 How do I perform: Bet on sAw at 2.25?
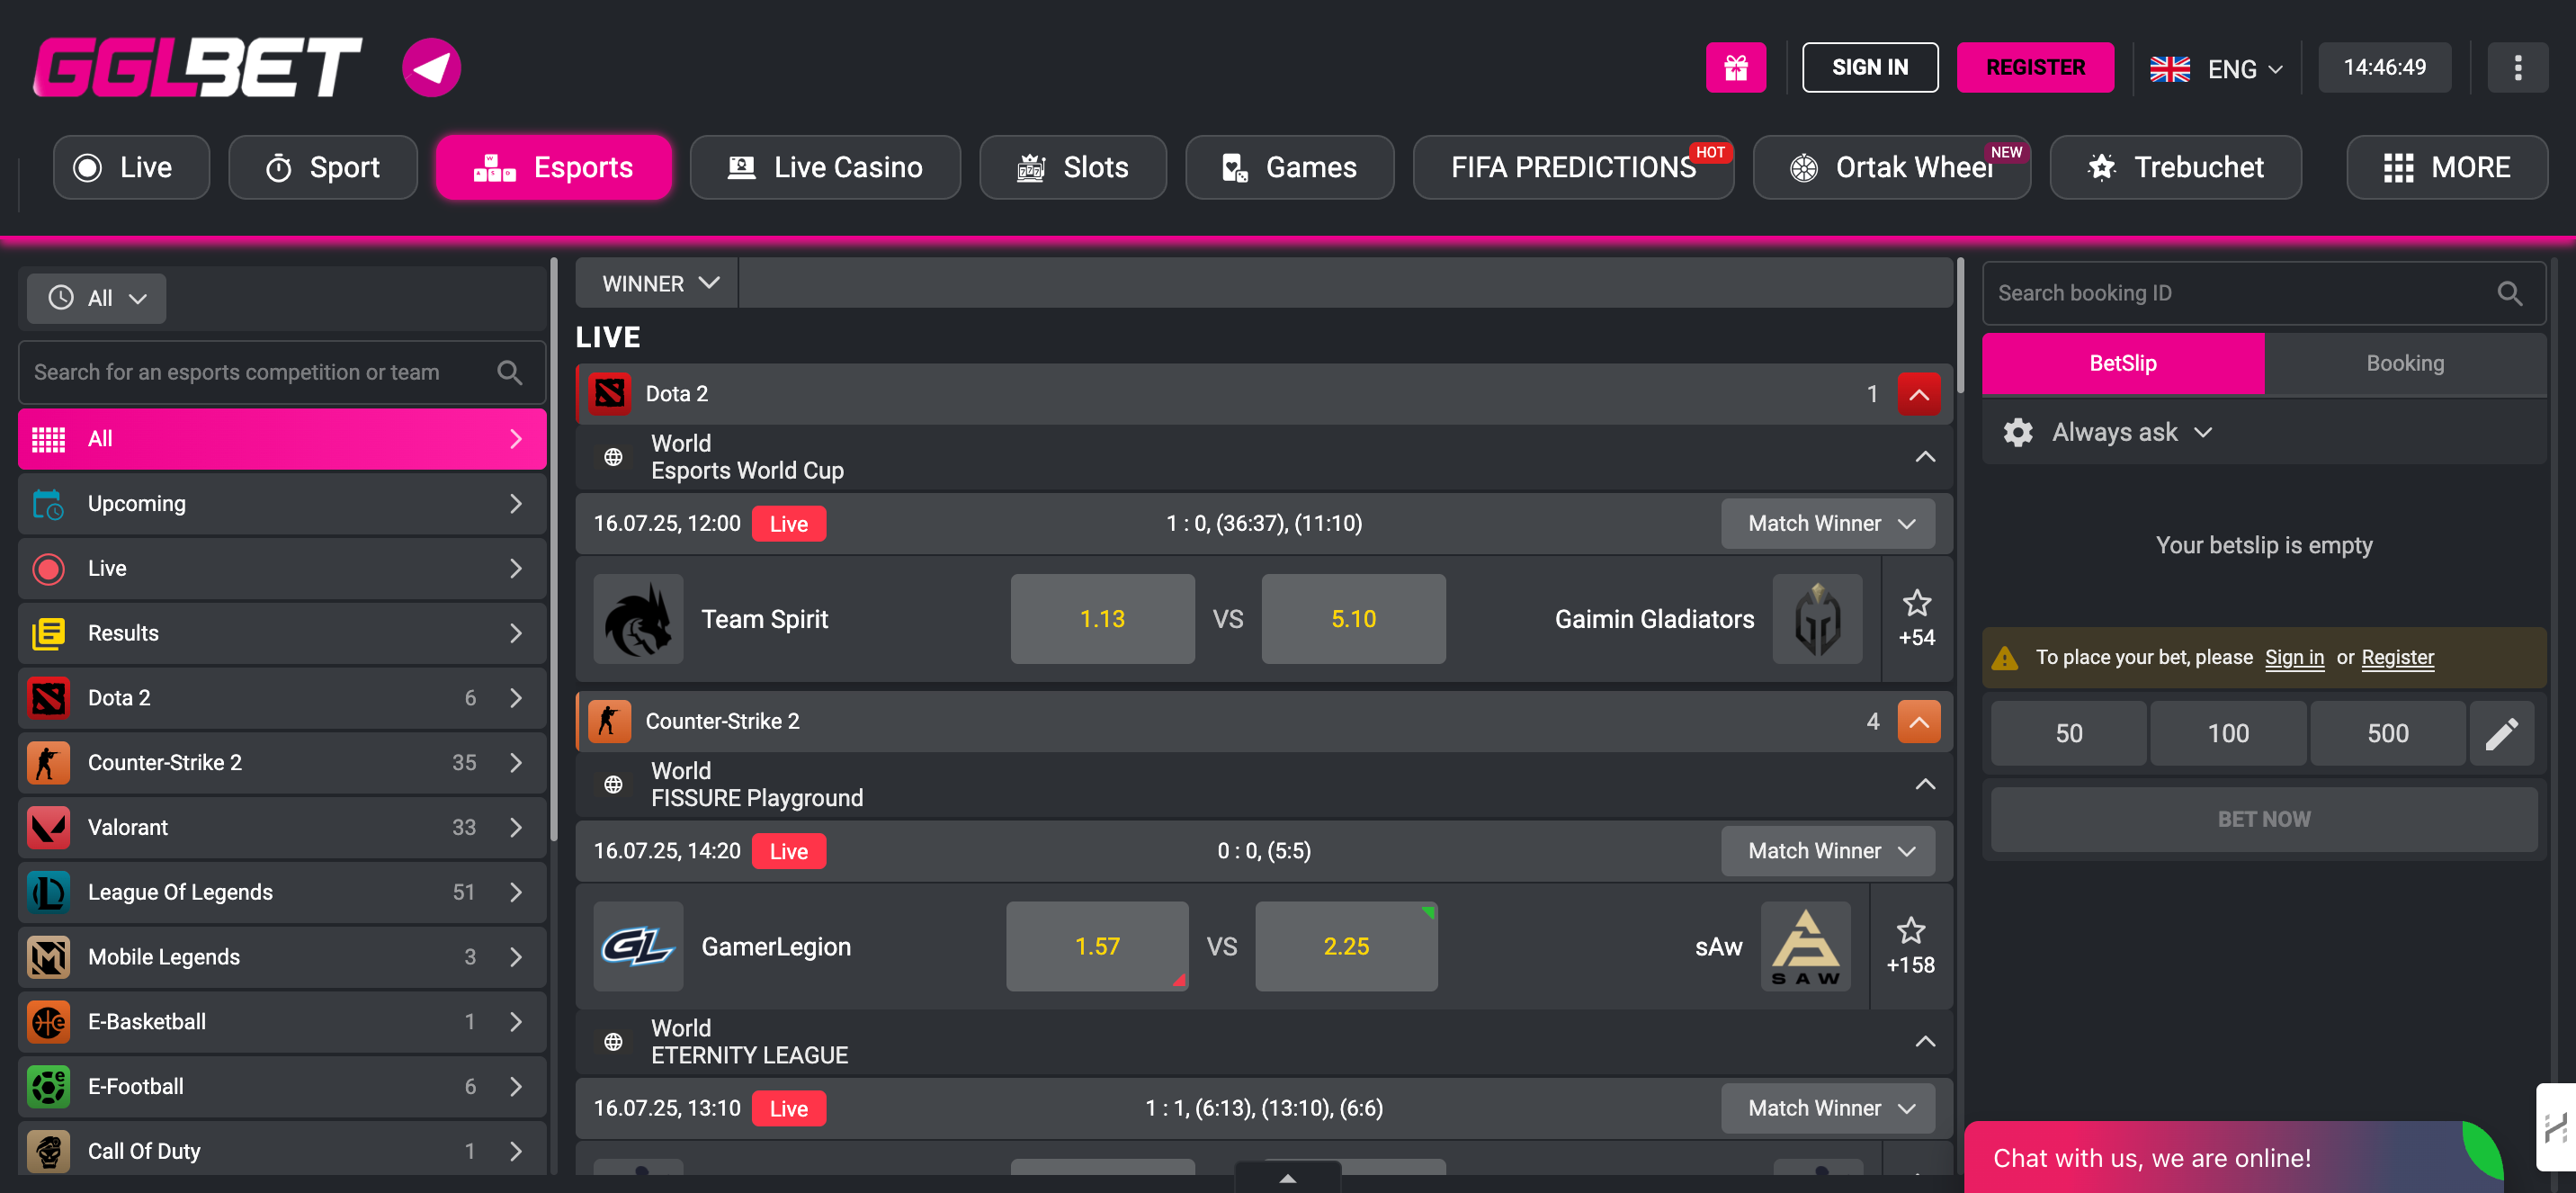pyautogui.click(x=1346, y=946)
